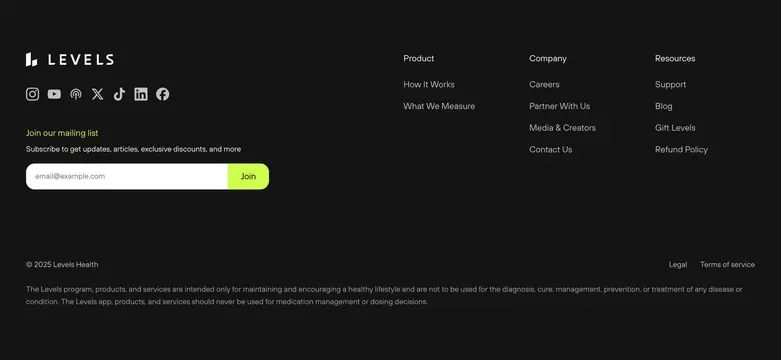Open the Terms of service link
Screen dimensions: 781x360
tap(727, 264)
